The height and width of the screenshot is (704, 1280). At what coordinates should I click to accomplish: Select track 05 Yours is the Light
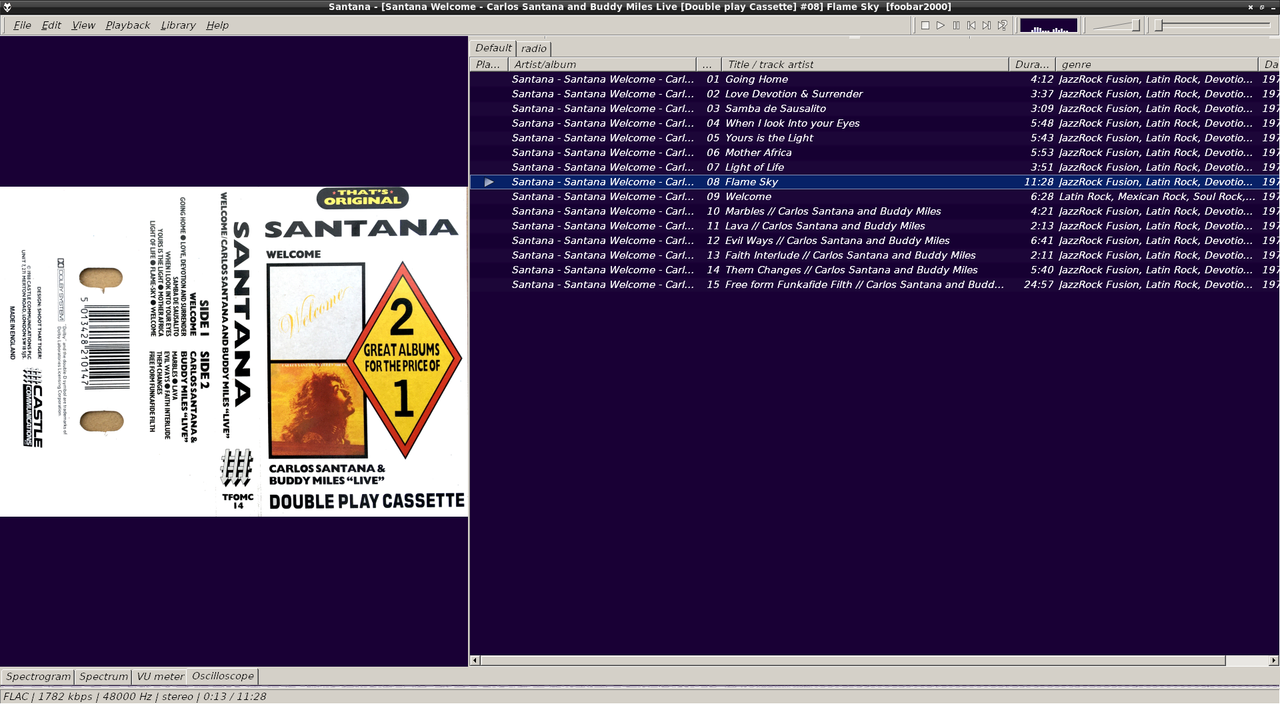874,138
